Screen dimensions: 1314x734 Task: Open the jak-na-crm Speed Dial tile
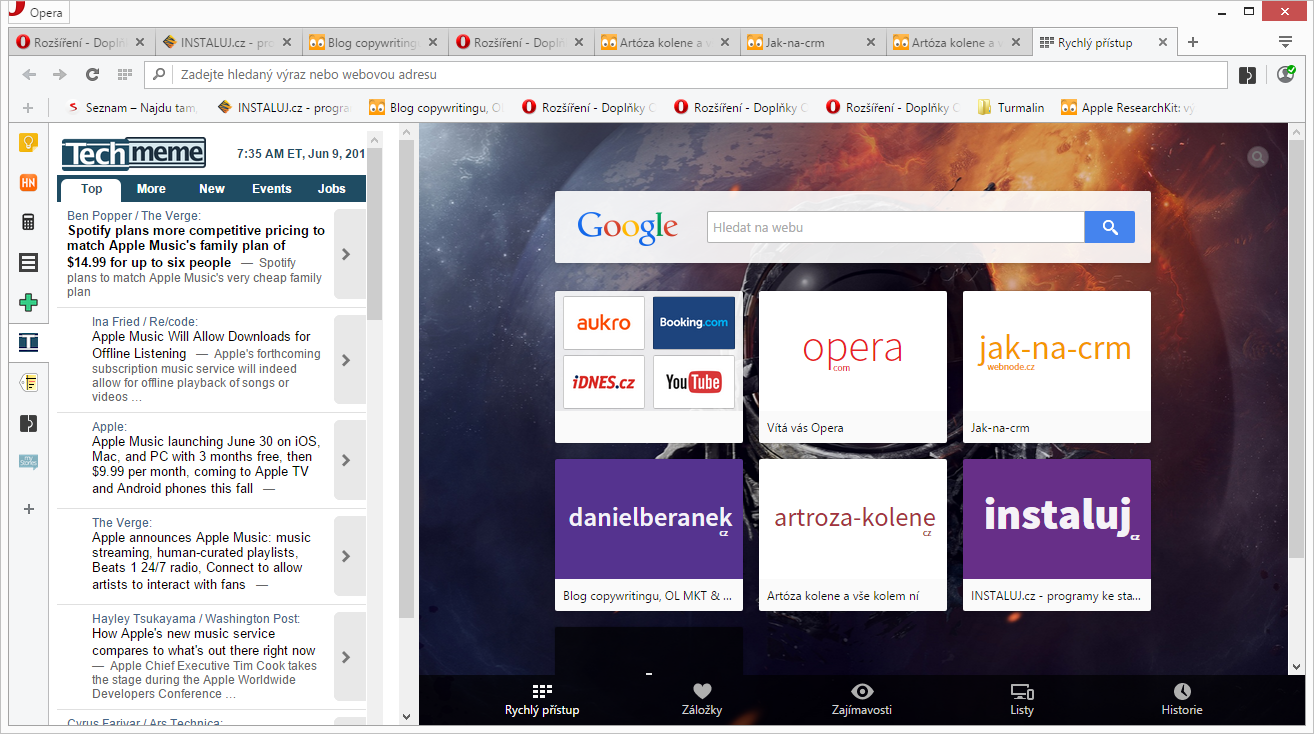[1057, 367]
